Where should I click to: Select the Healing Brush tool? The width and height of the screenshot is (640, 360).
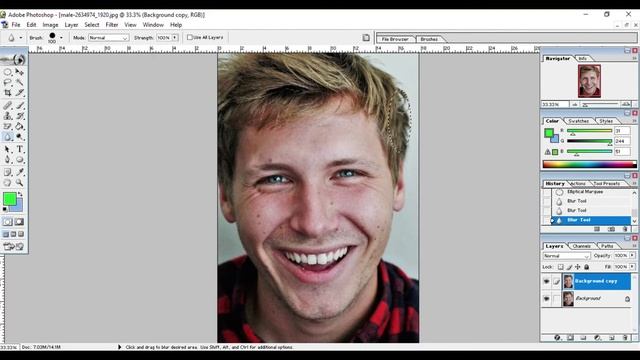click(x=8, y=105)
